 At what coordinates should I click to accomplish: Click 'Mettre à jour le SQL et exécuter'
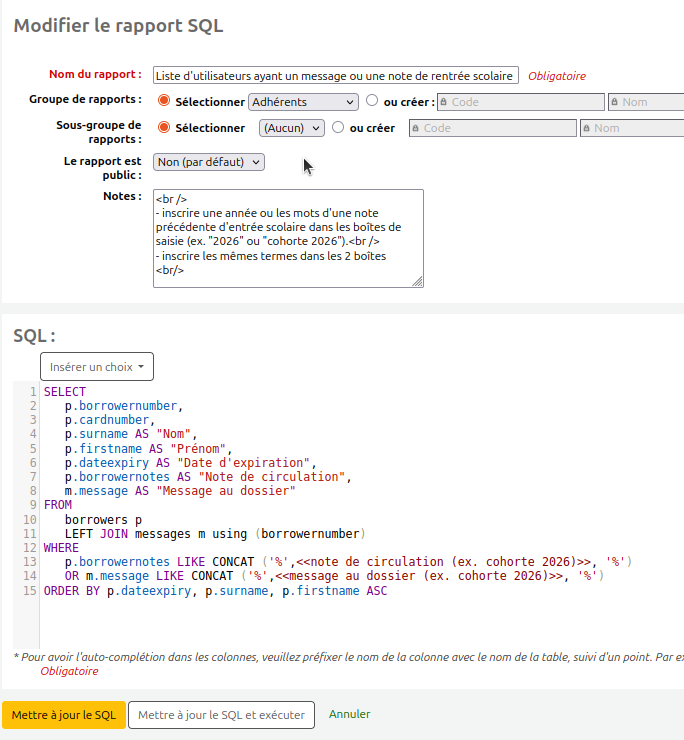tap(221, 715)
